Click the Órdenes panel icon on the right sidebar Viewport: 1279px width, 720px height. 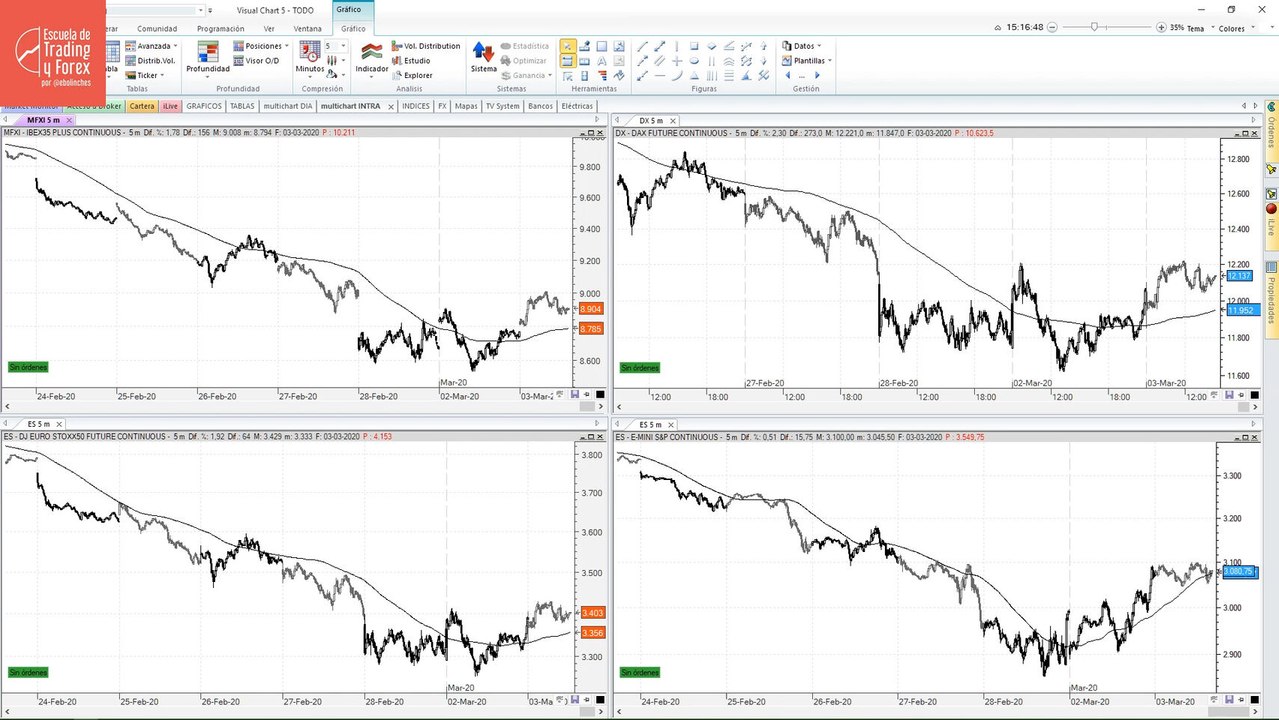click(x=1271, y=106)
